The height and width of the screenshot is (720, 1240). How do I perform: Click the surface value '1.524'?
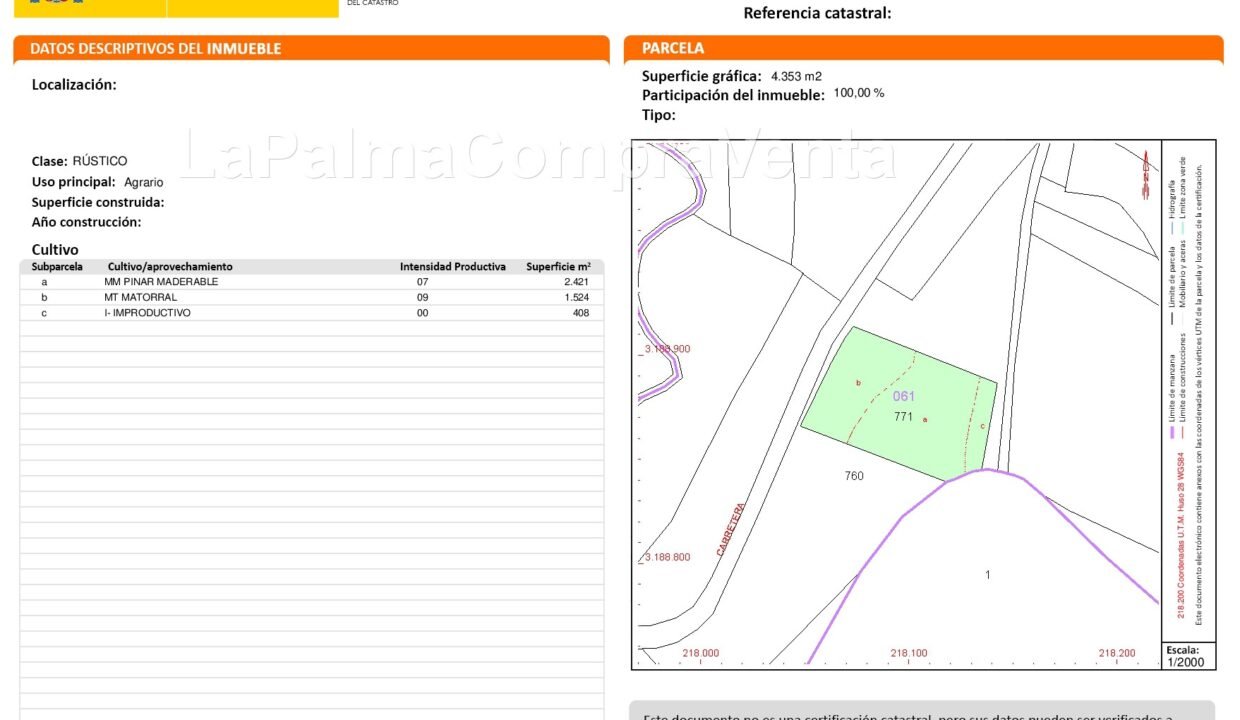pyautogui.click(x=577, y=297)
